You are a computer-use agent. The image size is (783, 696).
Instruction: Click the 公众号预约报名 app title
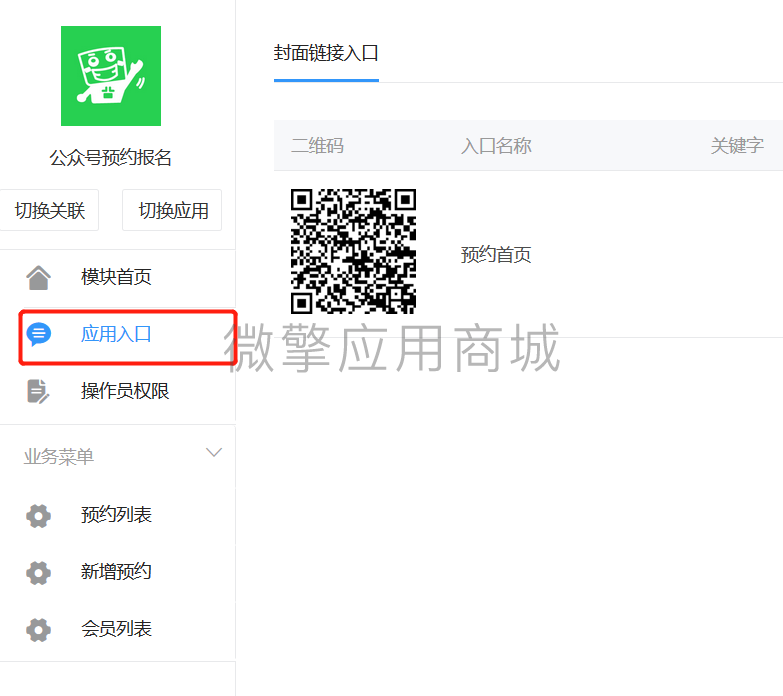(x=110, y=158)
